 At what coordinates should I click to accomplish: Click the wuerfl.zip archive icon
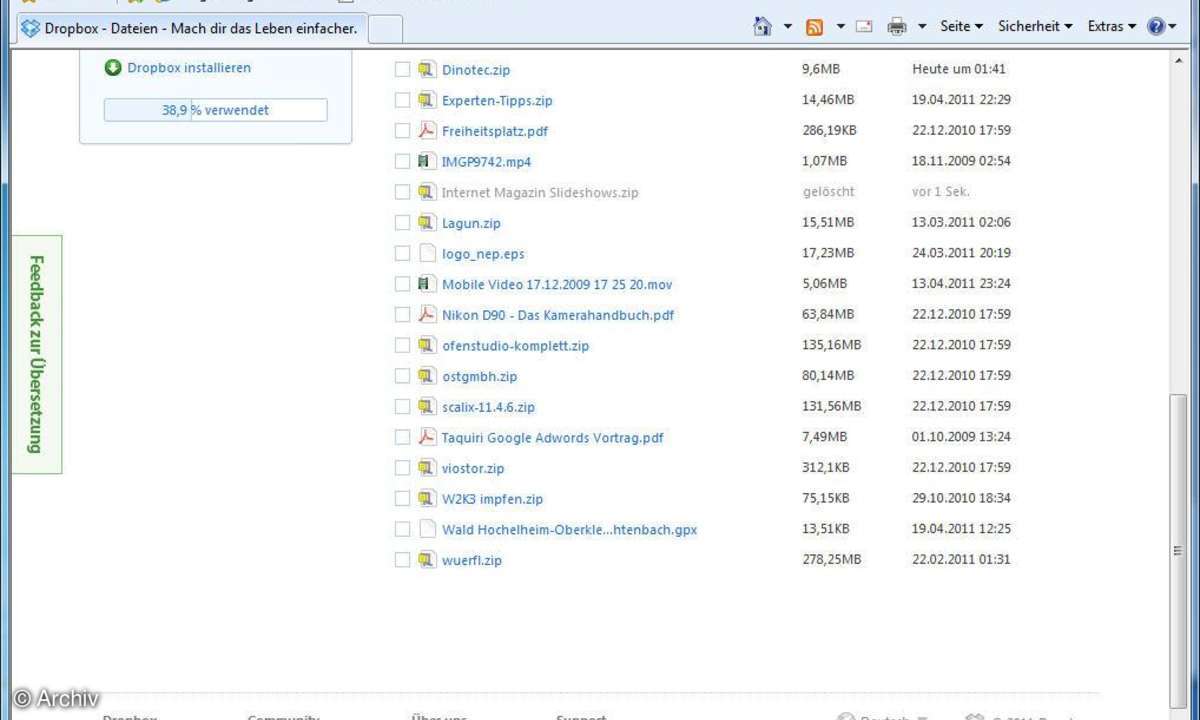[427, 560]
